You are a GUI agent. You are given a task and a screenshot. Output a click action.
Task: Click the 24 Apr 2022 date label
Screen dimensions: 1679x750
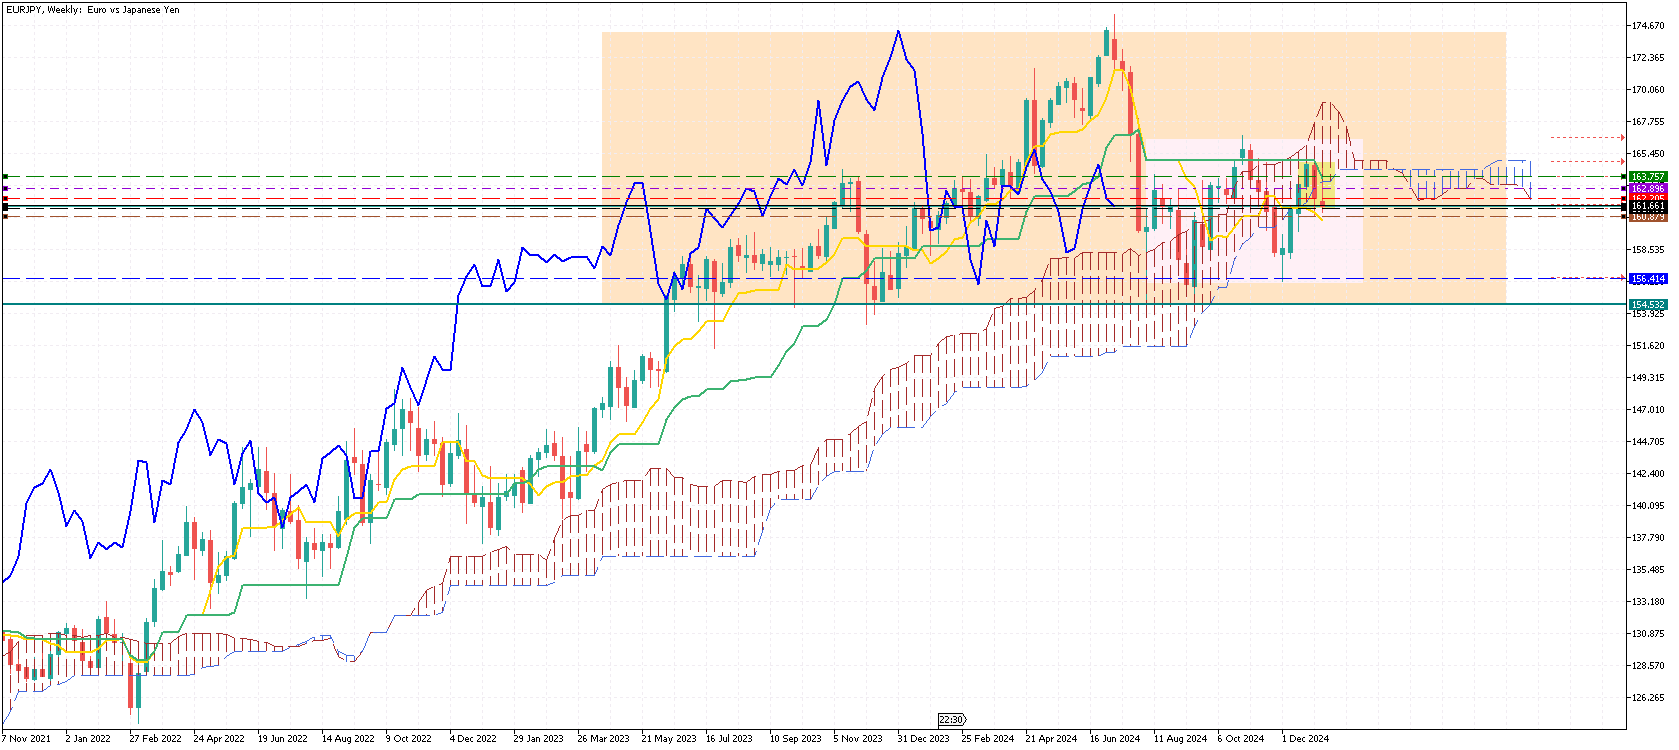219,739
